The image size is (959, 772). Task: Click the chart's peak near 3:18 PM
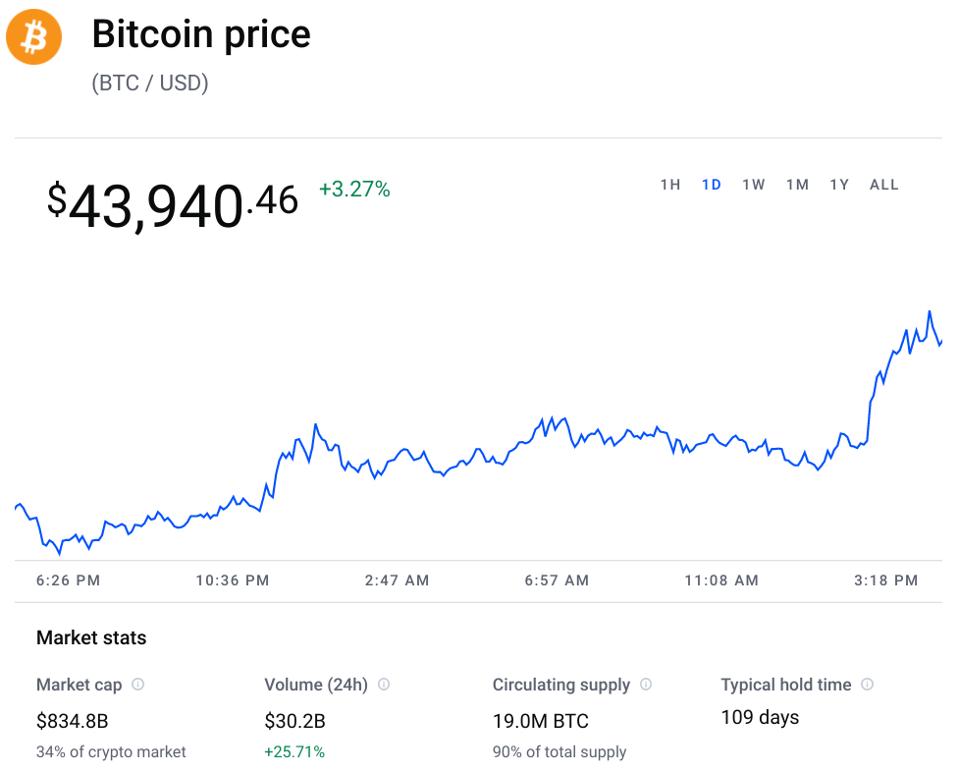click(x=930, y=312)
